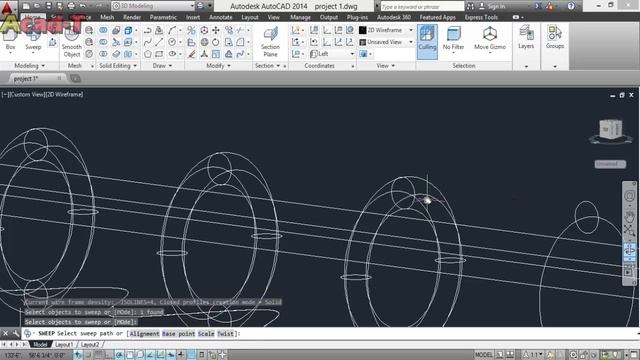Click the Undo arrow in quick access toolbar

tap(83, 6)
